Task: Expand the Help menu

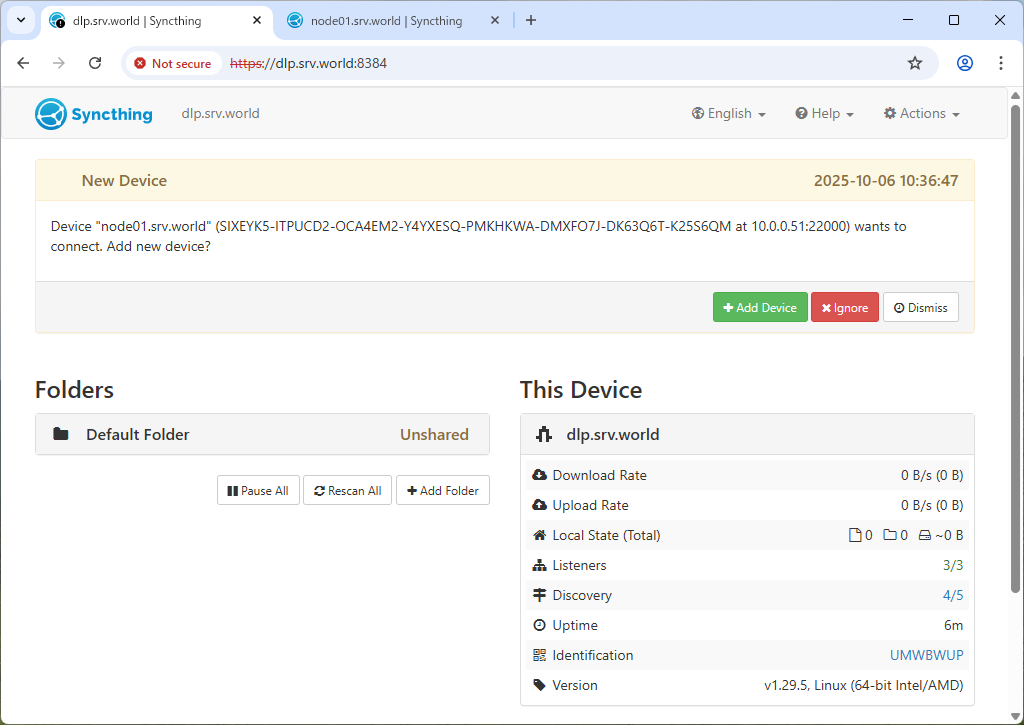Action: coord(824,114)
